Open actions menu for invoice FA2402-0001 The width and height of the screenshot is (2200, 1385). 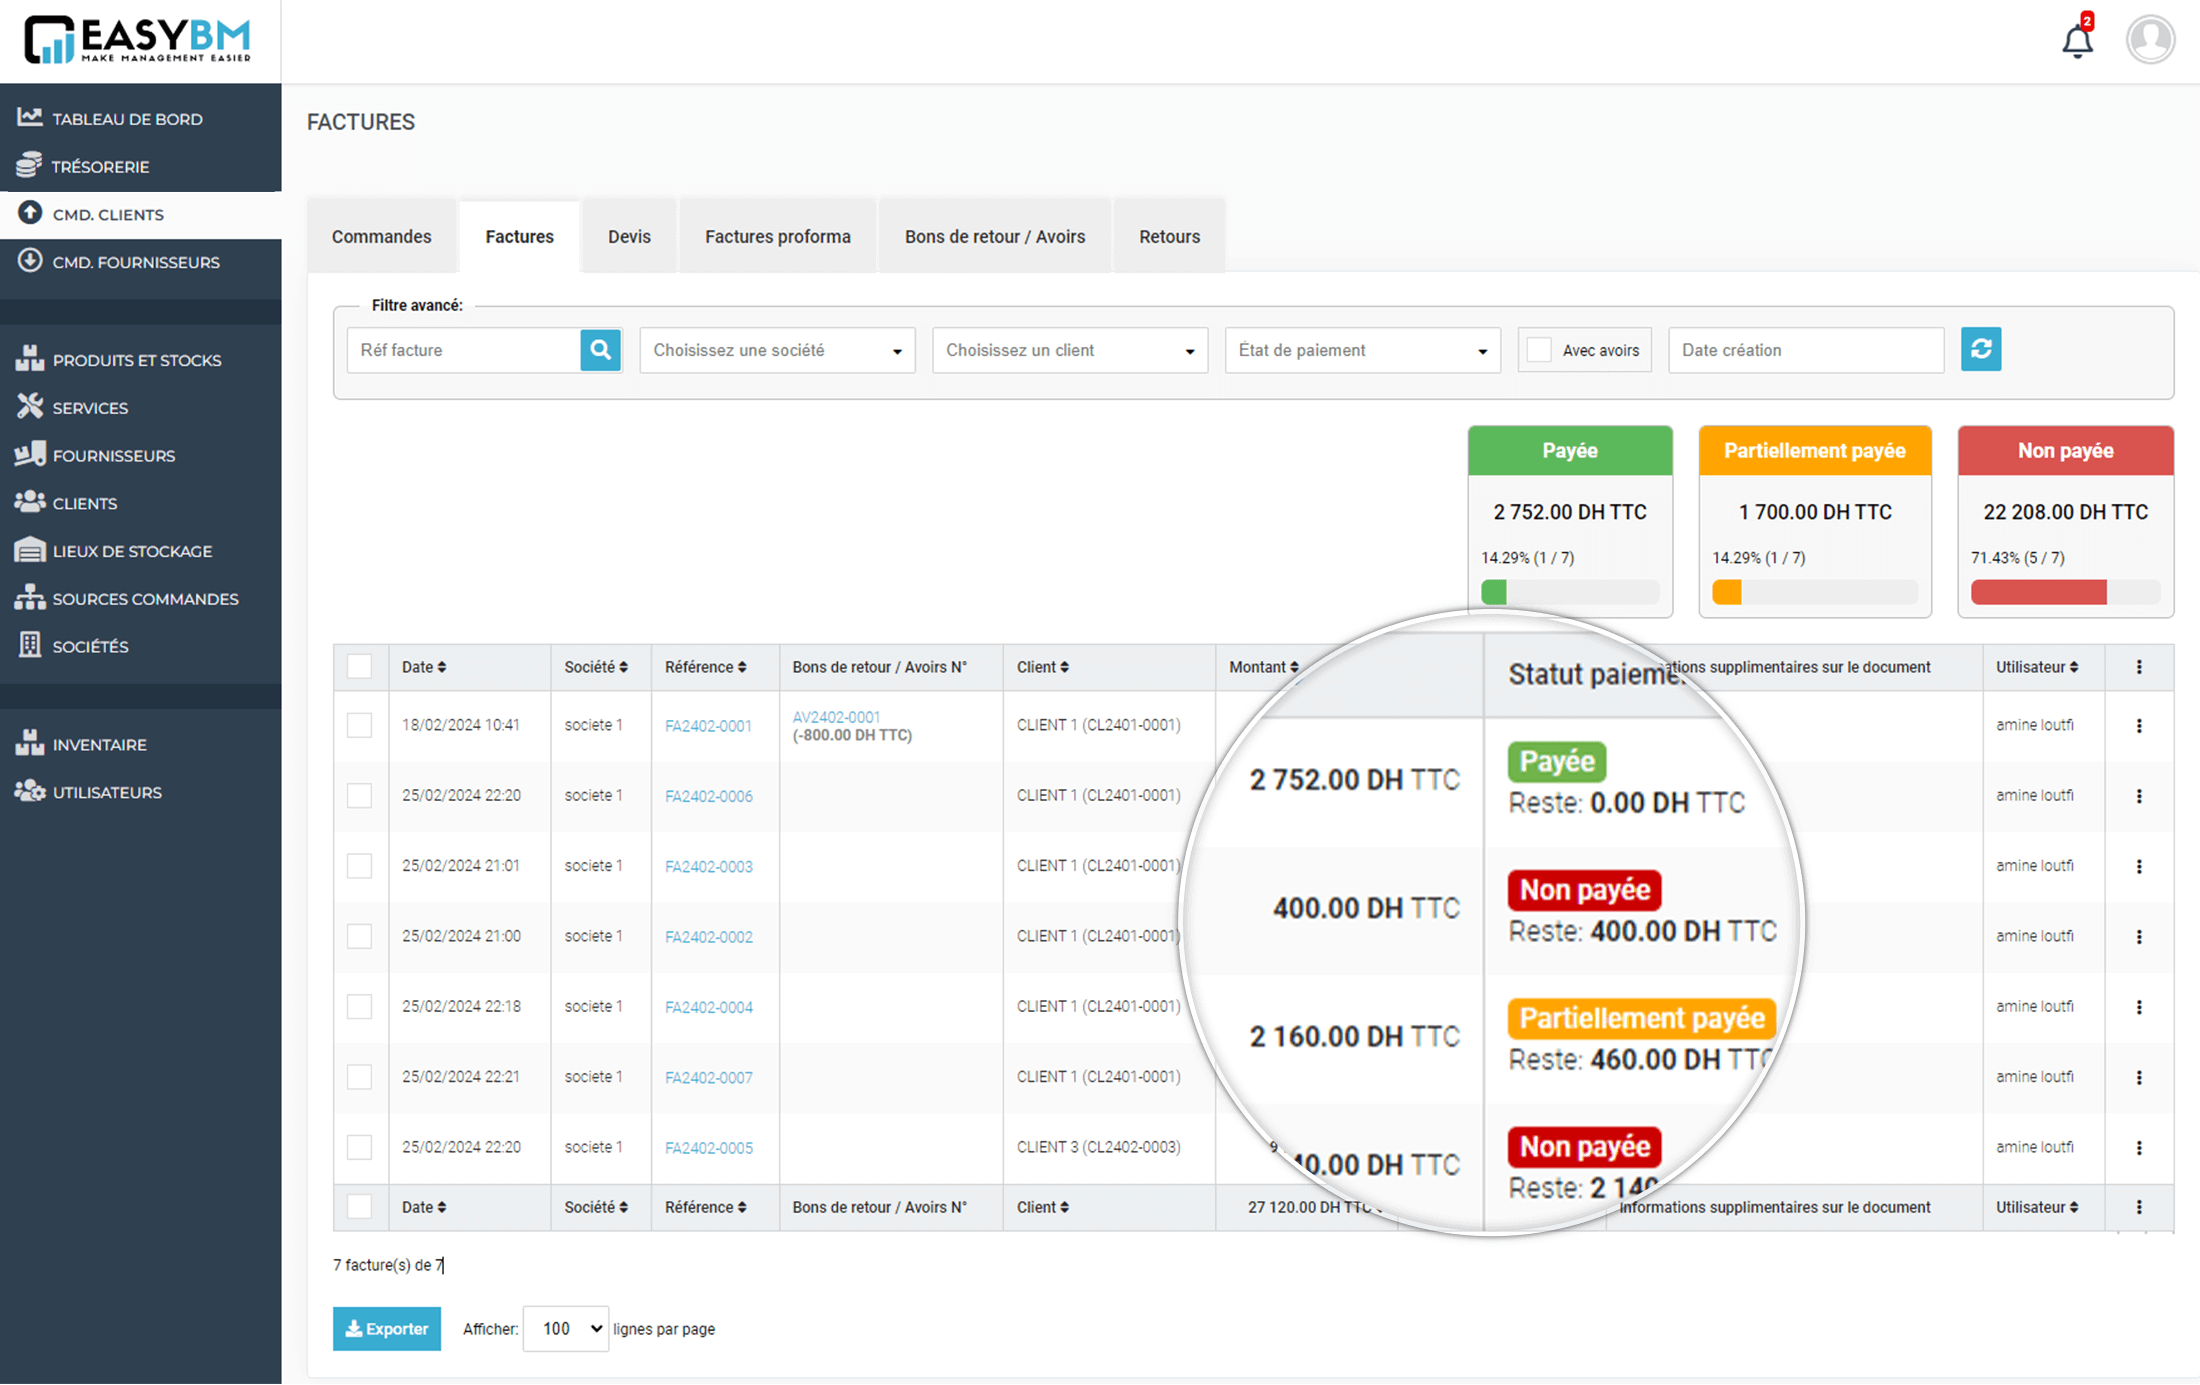(2139, 726)
